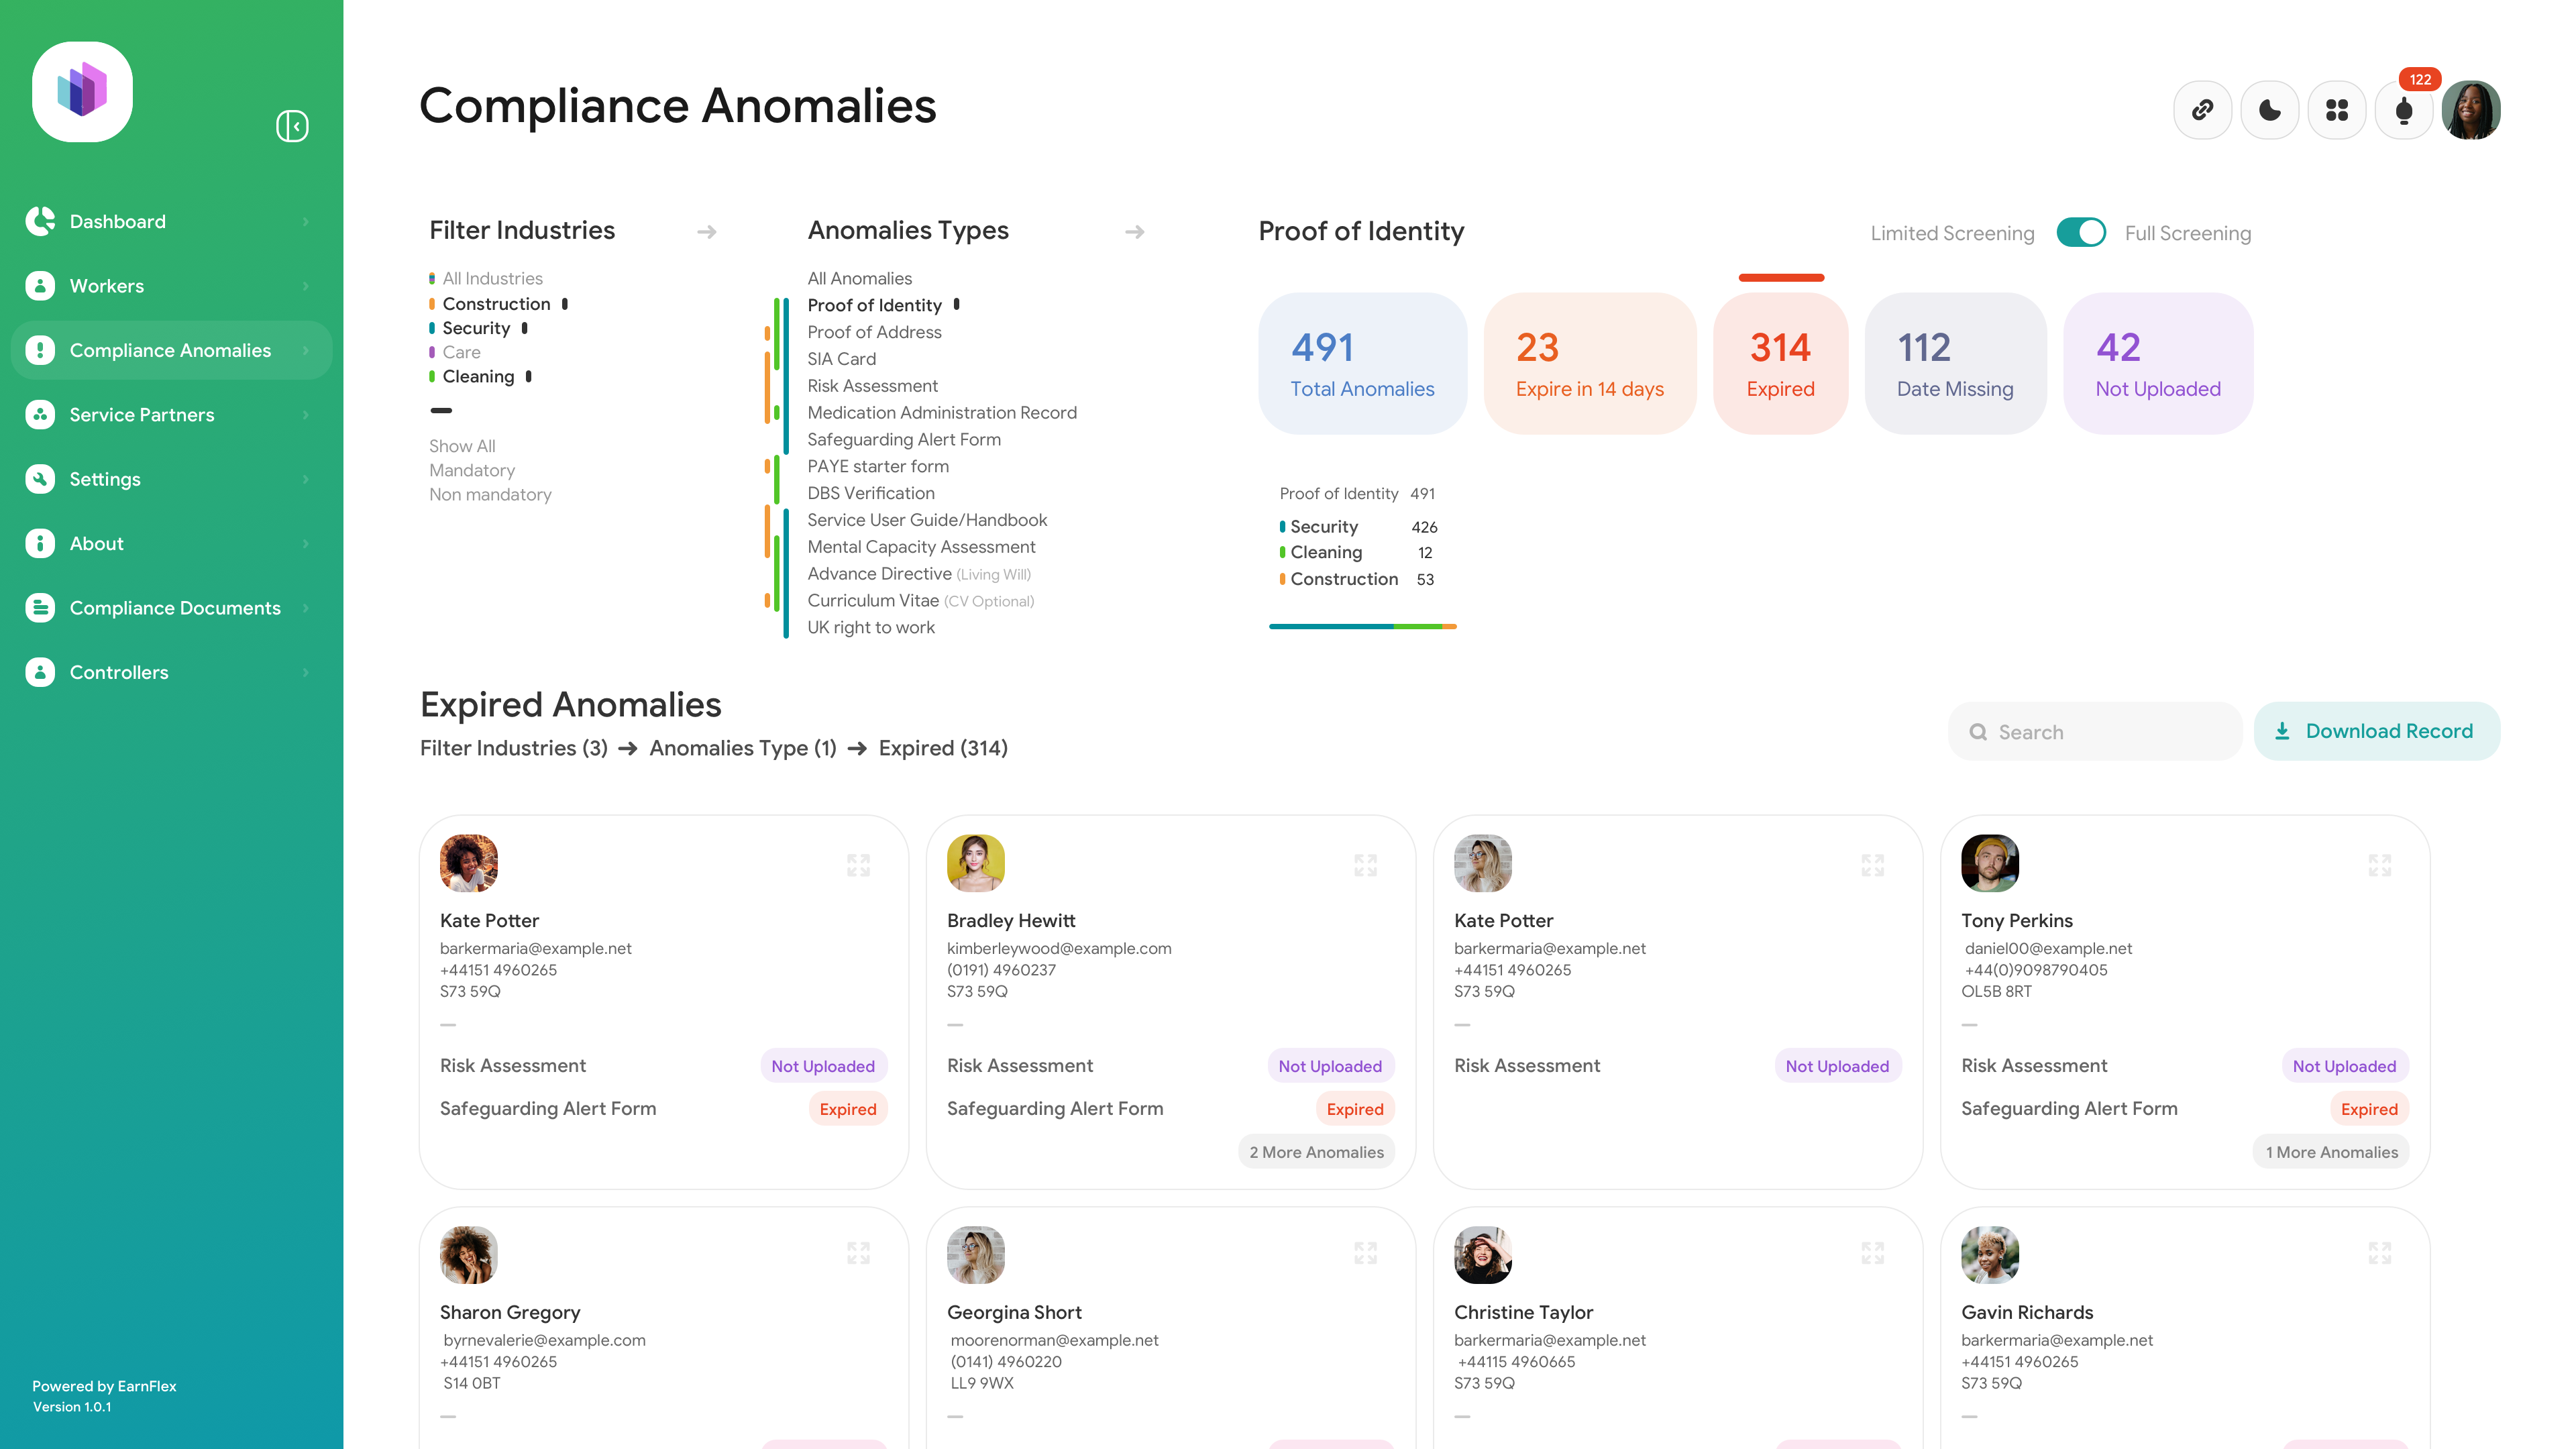Expand the Settings menu chevron
The image size is (2576, 1449).
[x=306, y=479]
